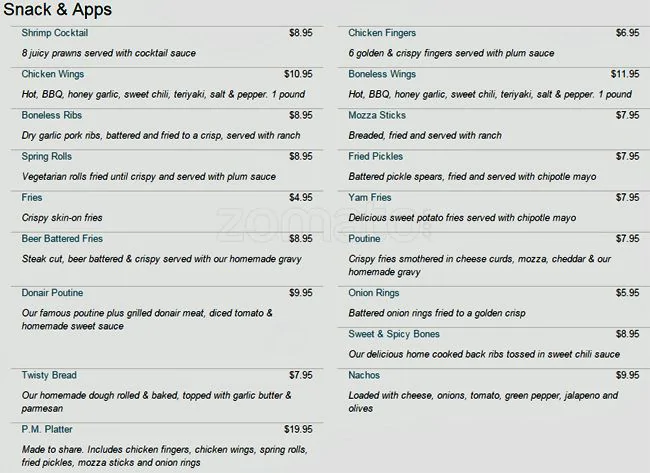This screenshot has height=473, width=650.
Task: Click the Fried Pickles item title
Action: (376, 156)
